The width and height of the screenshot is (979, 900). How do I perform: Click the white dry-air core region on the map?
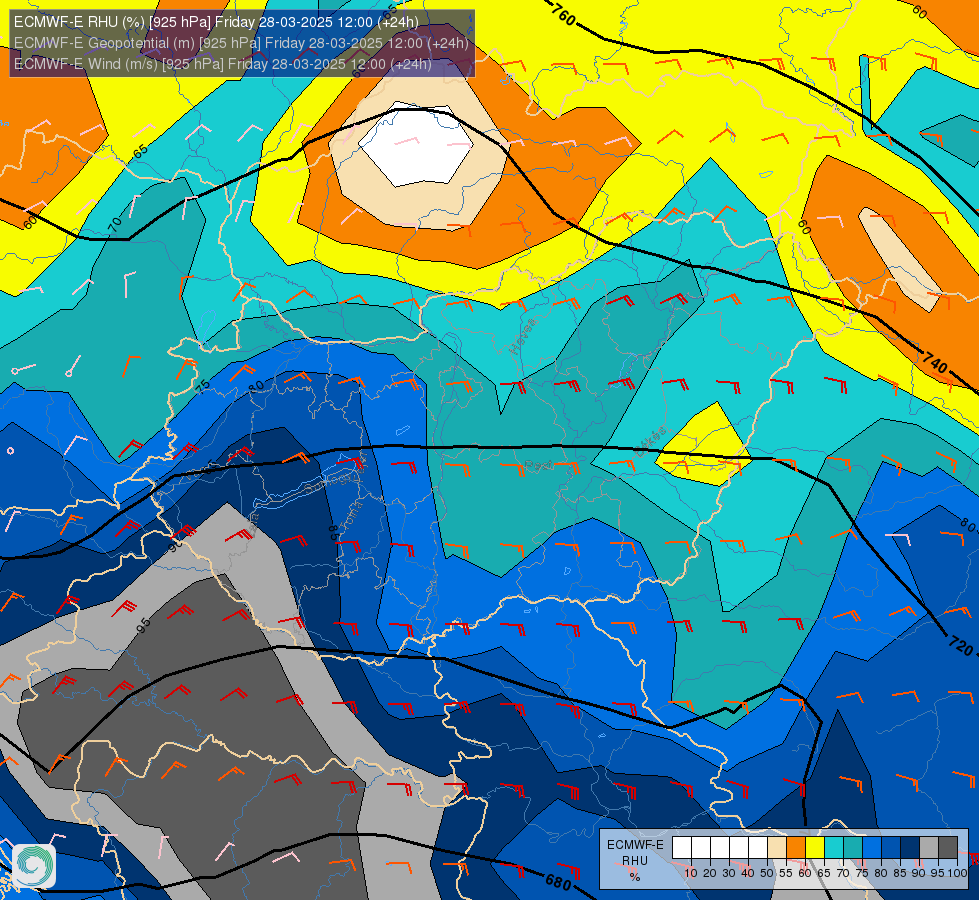click(x=415, y=147)
